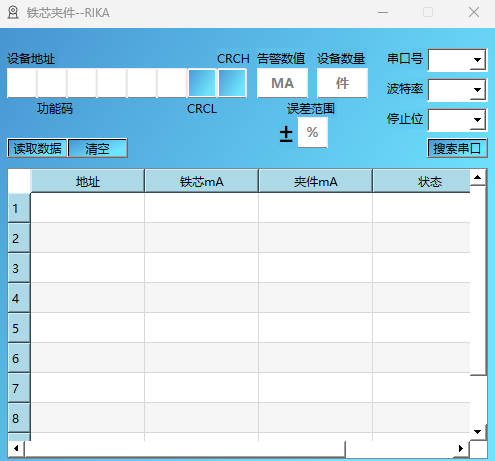Select row header 4
495x461 pixels.
[x=19, y=298]
